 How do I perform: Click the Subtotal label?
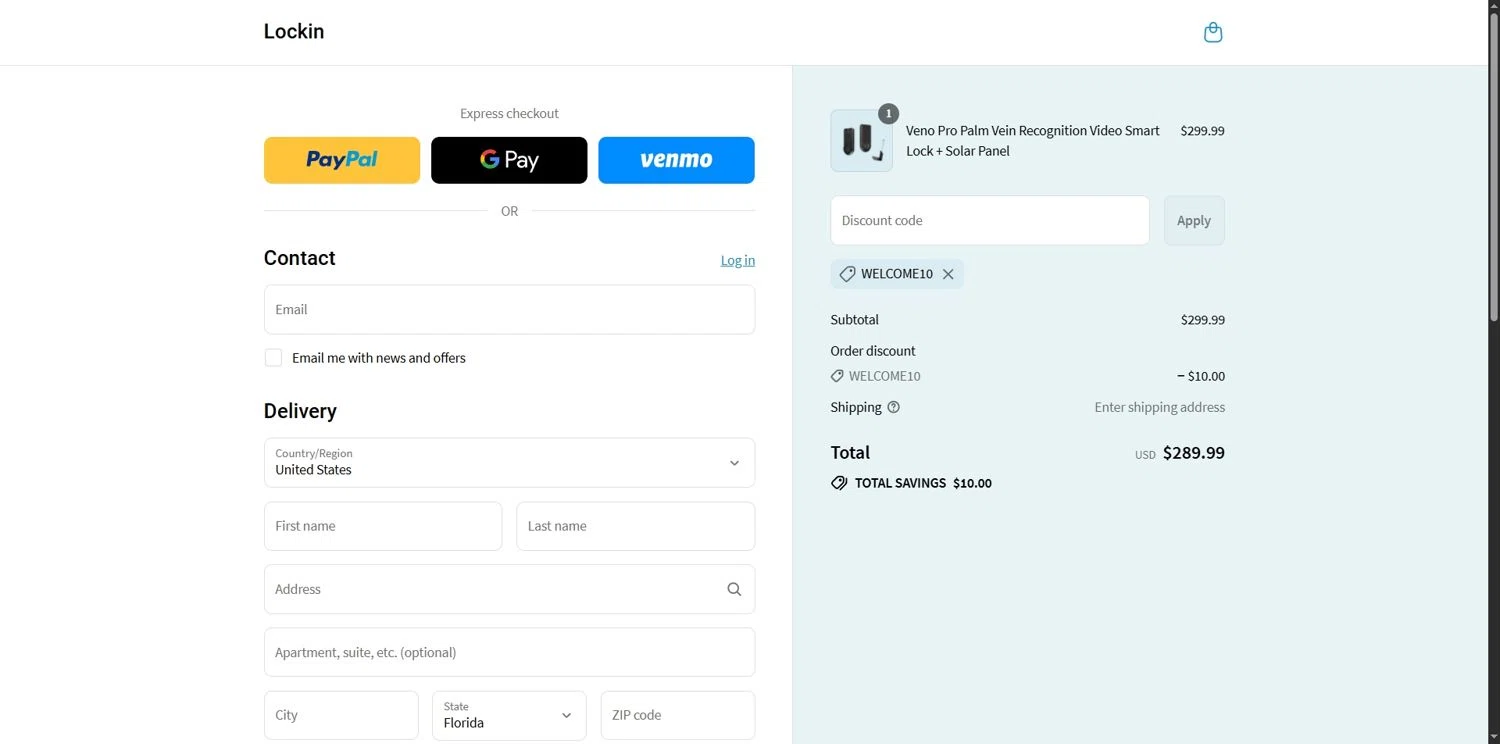coord(854,320)
